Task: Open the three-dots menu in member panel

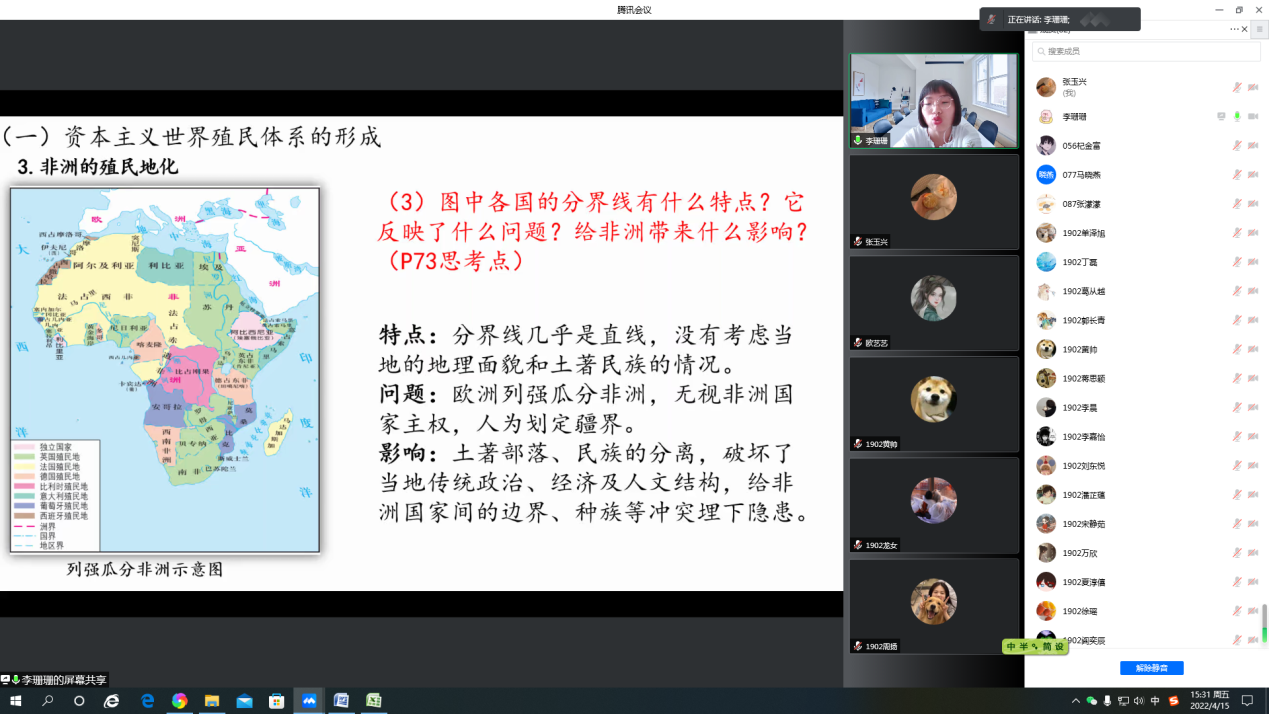Action: [x=1234, y=30]
